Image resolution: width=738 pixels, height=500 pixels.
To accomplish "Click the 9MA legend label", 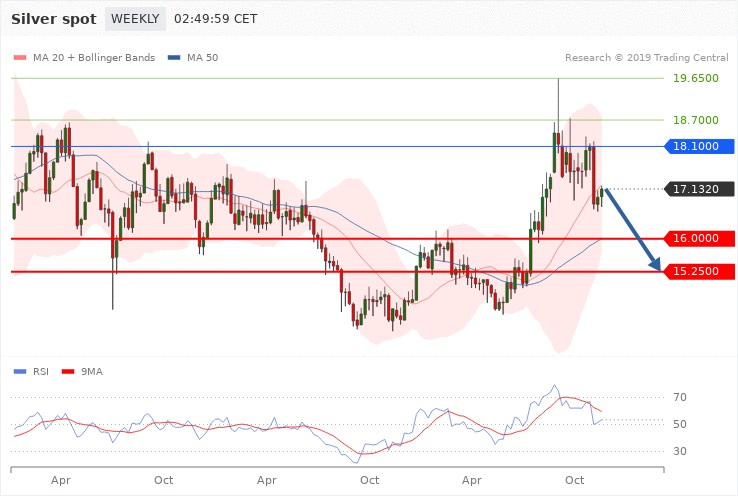I will pos(92,371).
